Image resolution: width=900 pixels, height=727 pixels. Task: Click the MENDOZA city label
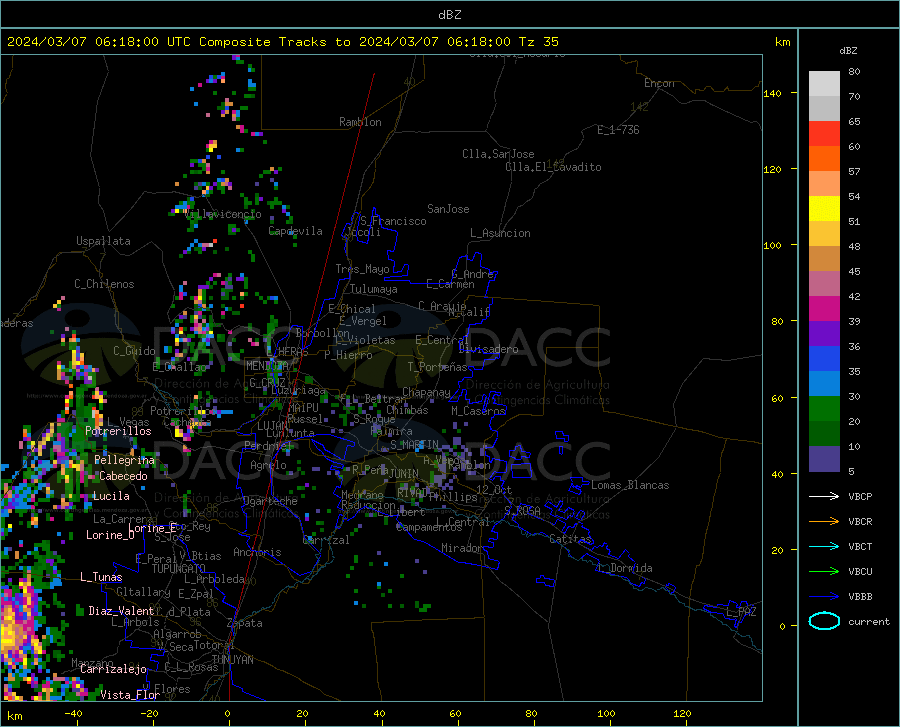click(x=266, y=366)
